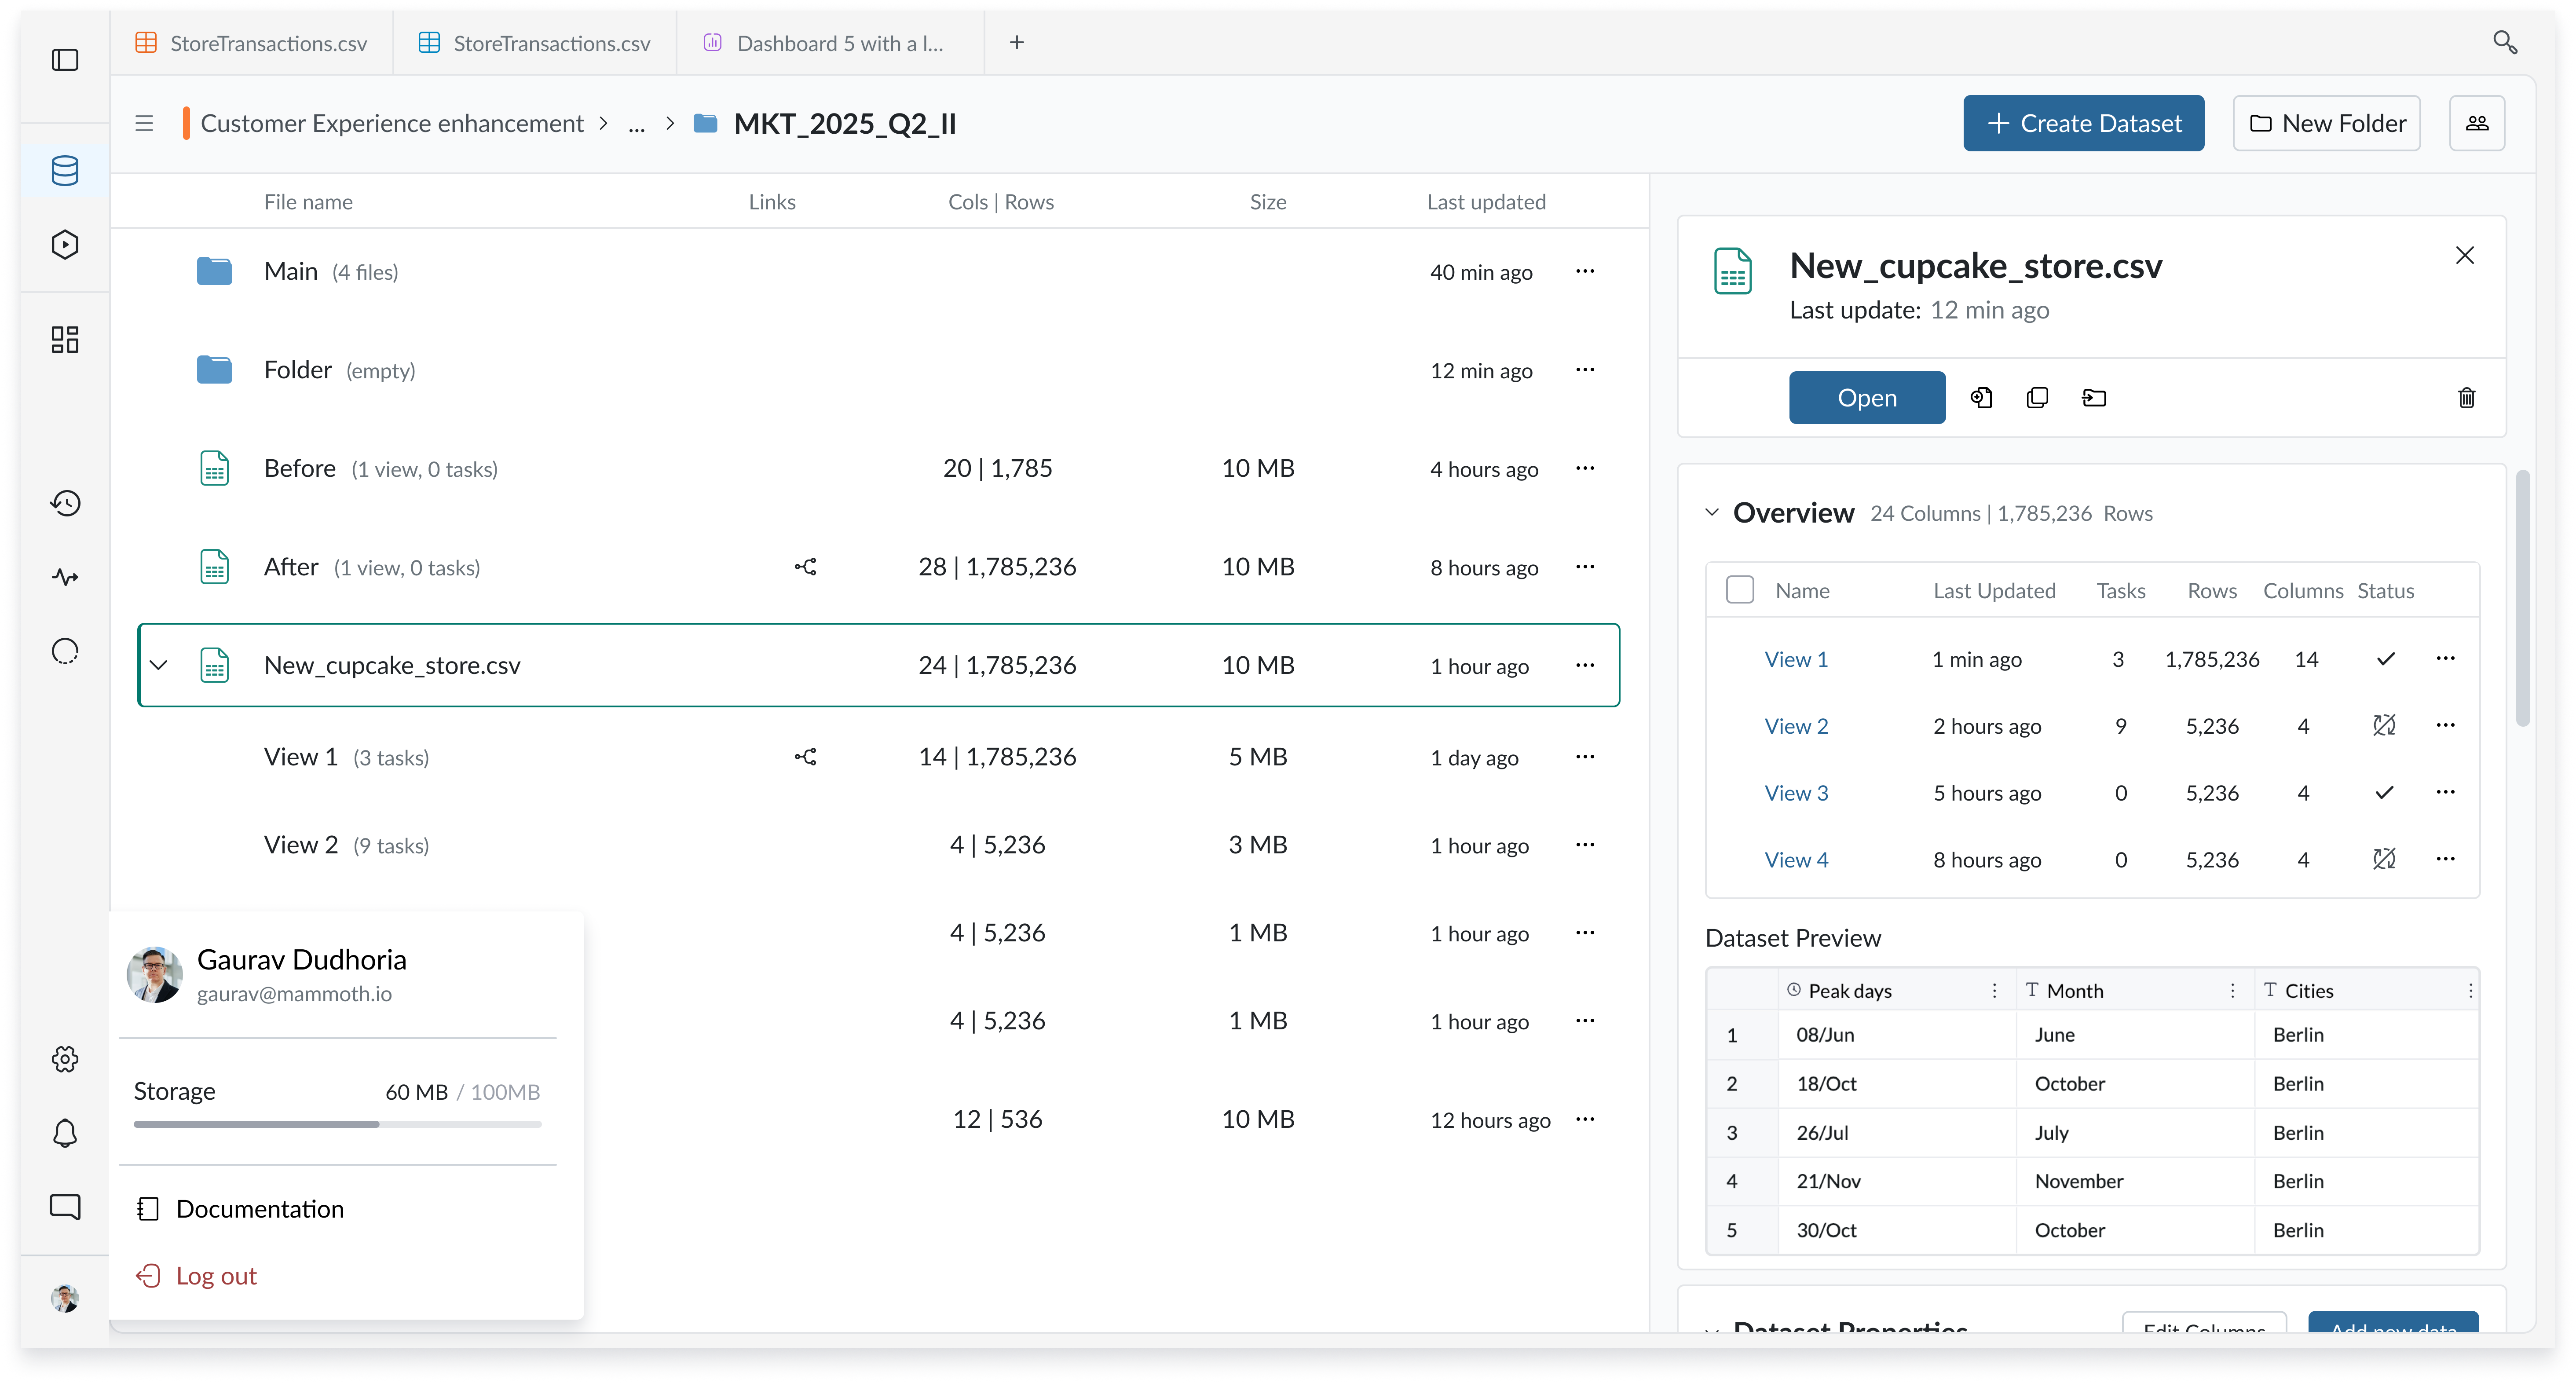2576x1383 pixels.
Task: Open the history clock icon in sidebar
Action: pyautogui.click(x=65, y=503)
